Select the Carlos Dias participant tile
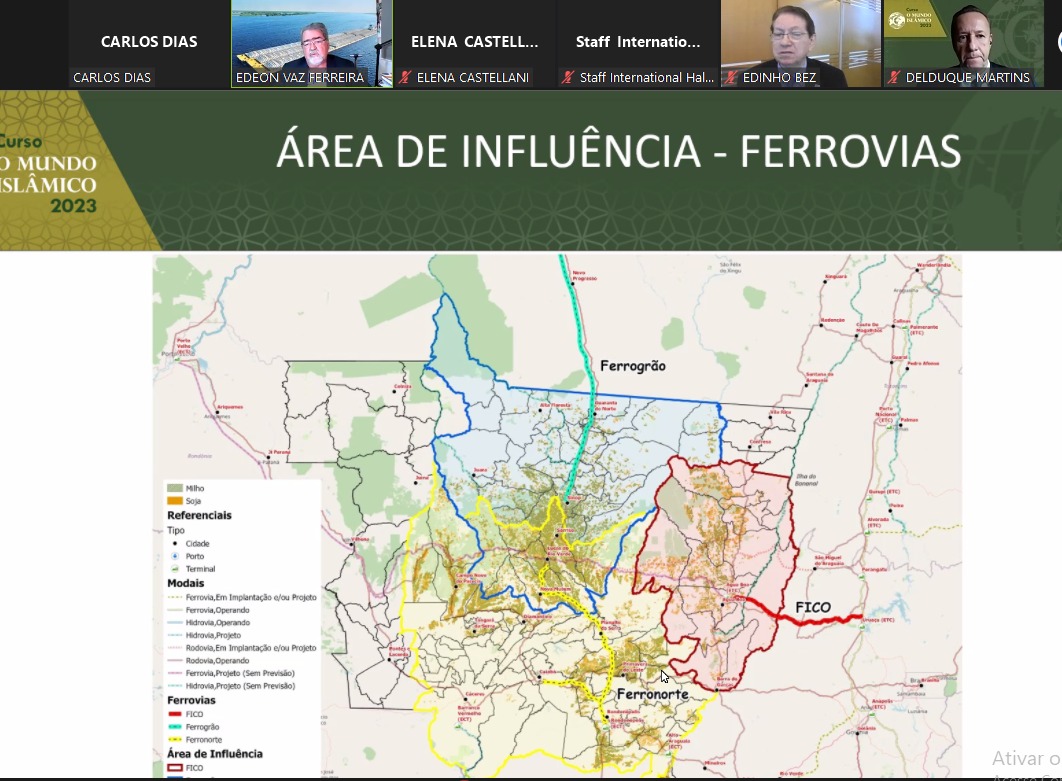1062x781 pixels. coord(149,44)
